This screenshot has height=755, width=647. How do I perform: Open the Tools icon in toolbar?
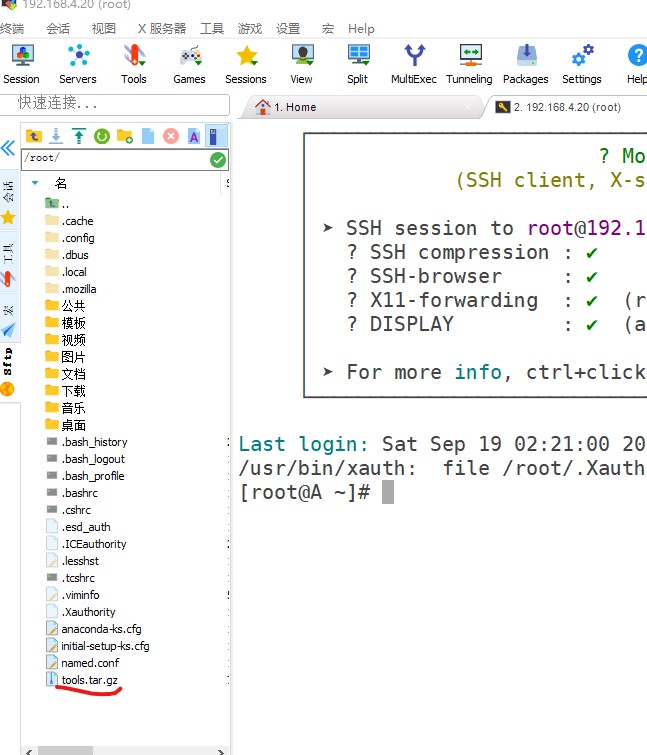point(134,64)
